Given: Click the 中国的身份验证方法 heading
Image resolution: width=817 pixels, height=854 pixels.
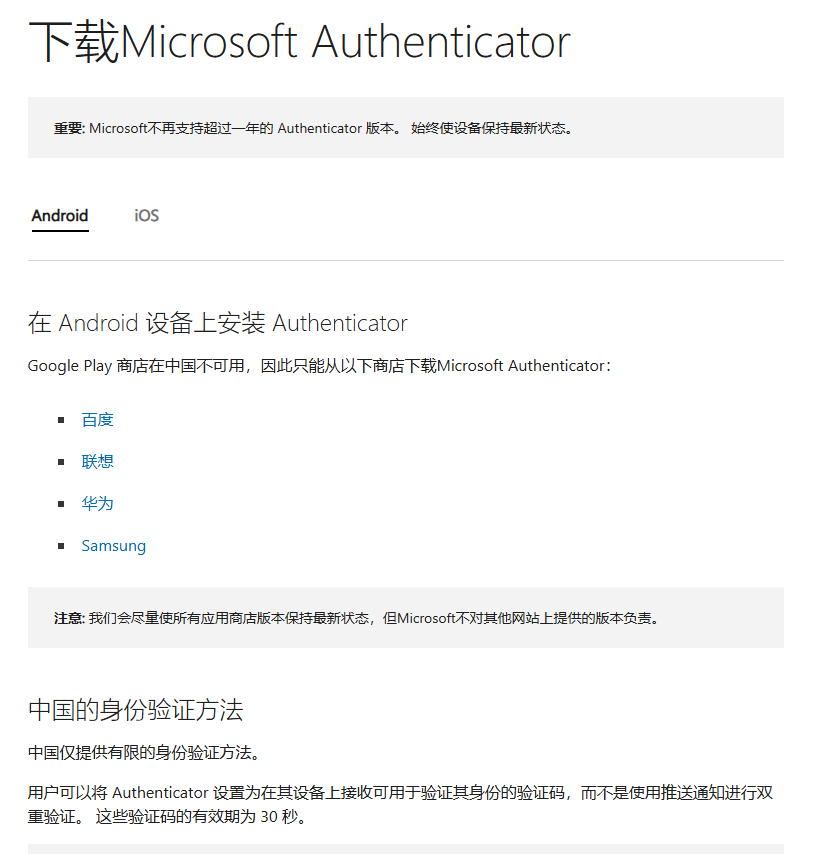Looking at the screenshot, I should tap(136, 711).
